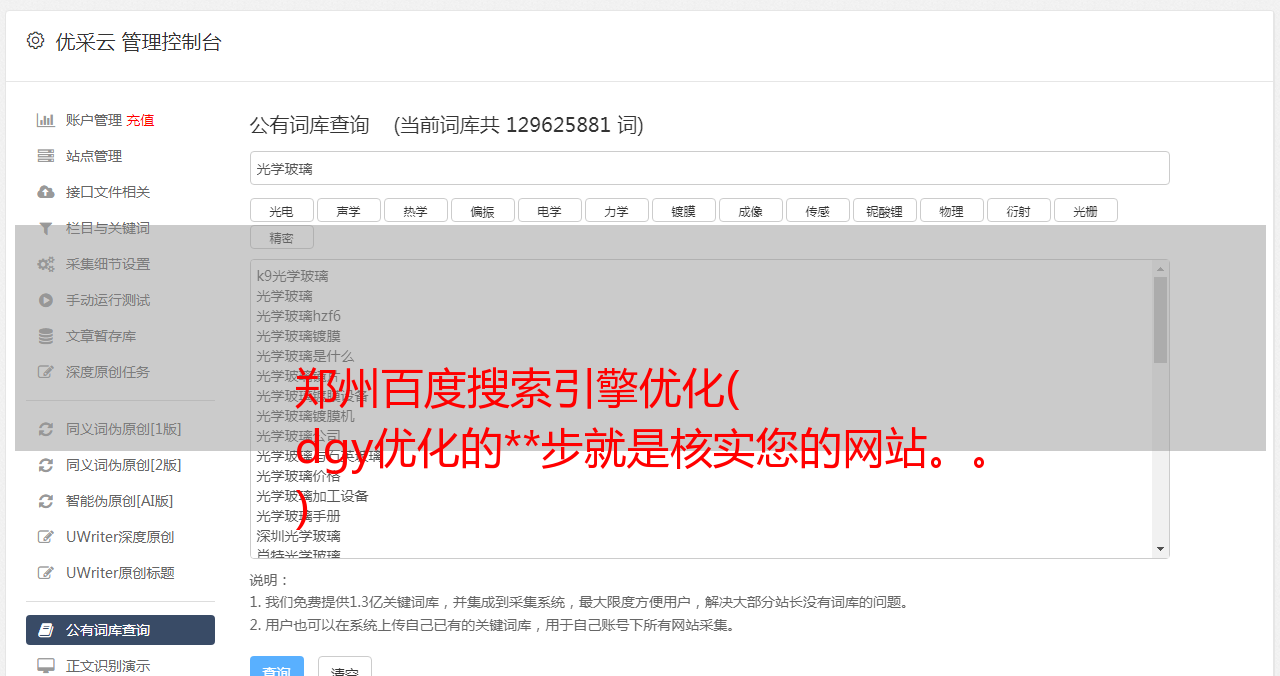
Task: Open 账户管理 bar chart icon
Action: coord(46,120)
